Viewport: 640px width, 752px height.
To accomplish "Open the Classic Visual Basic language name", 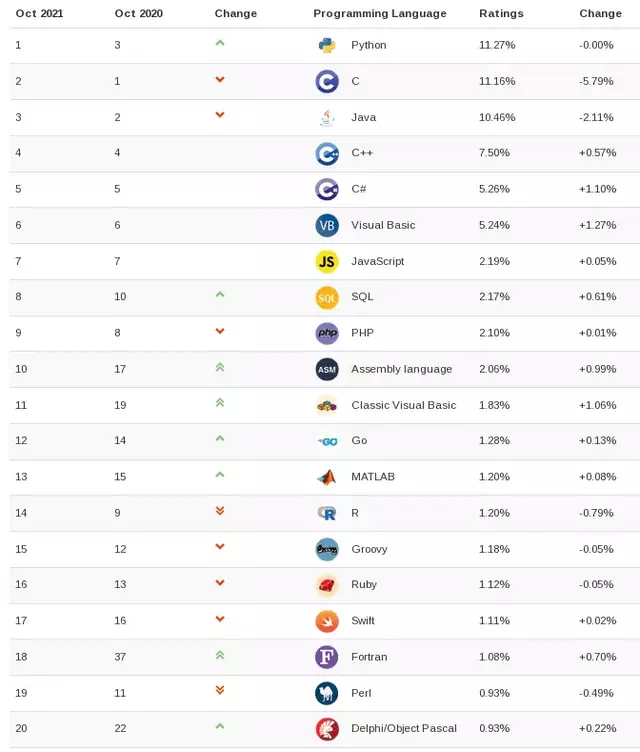I will pyautogui.click(x=403, y=405).
